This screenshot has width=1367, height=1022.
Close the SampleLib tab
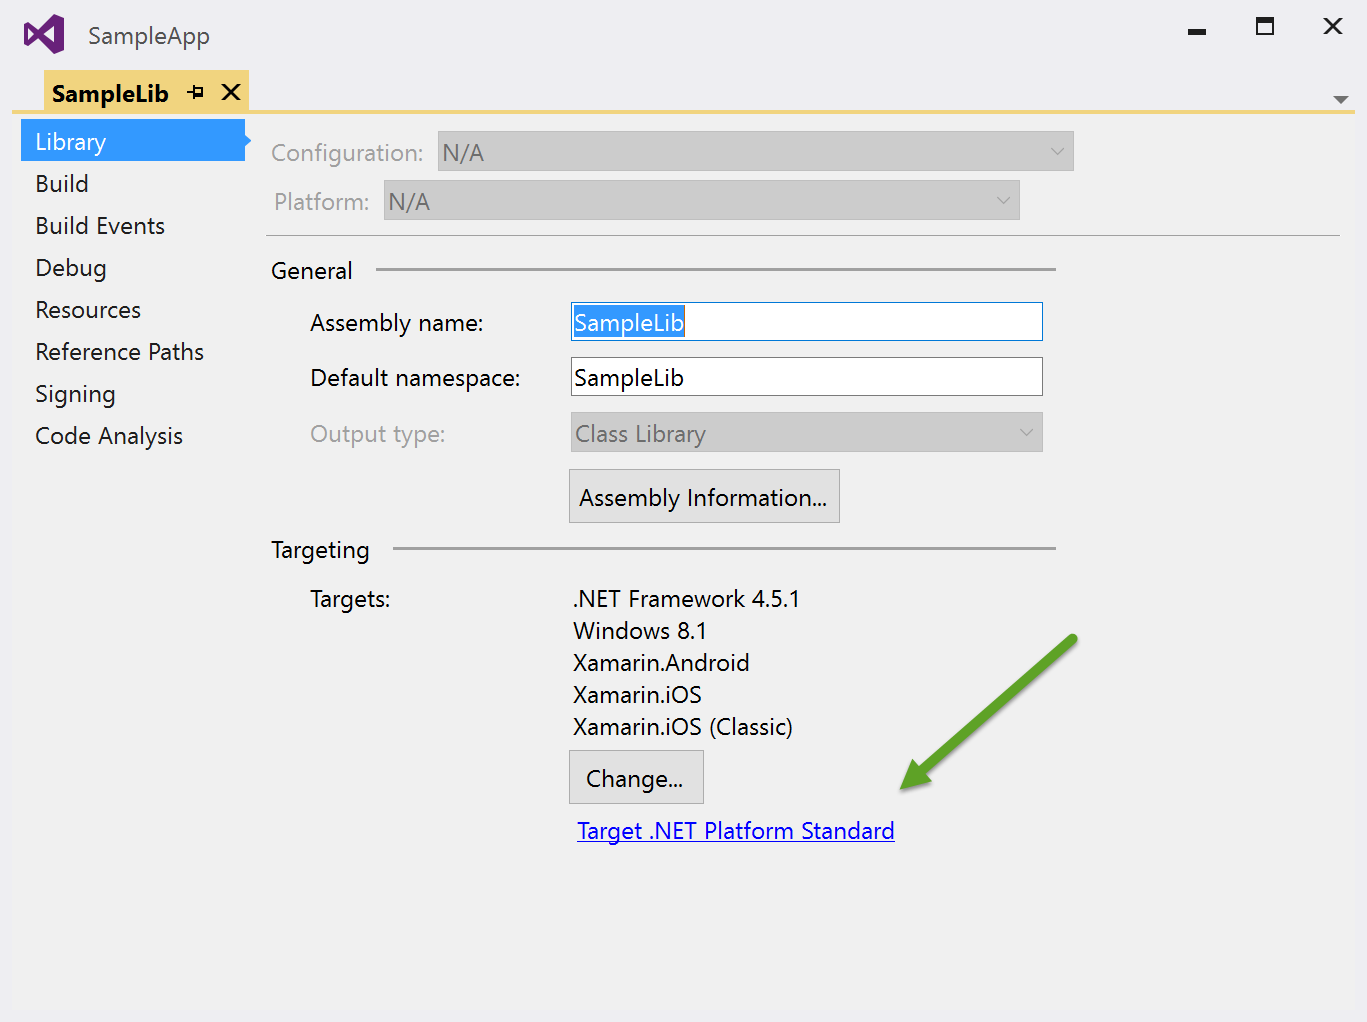click(x=231, y=92)
